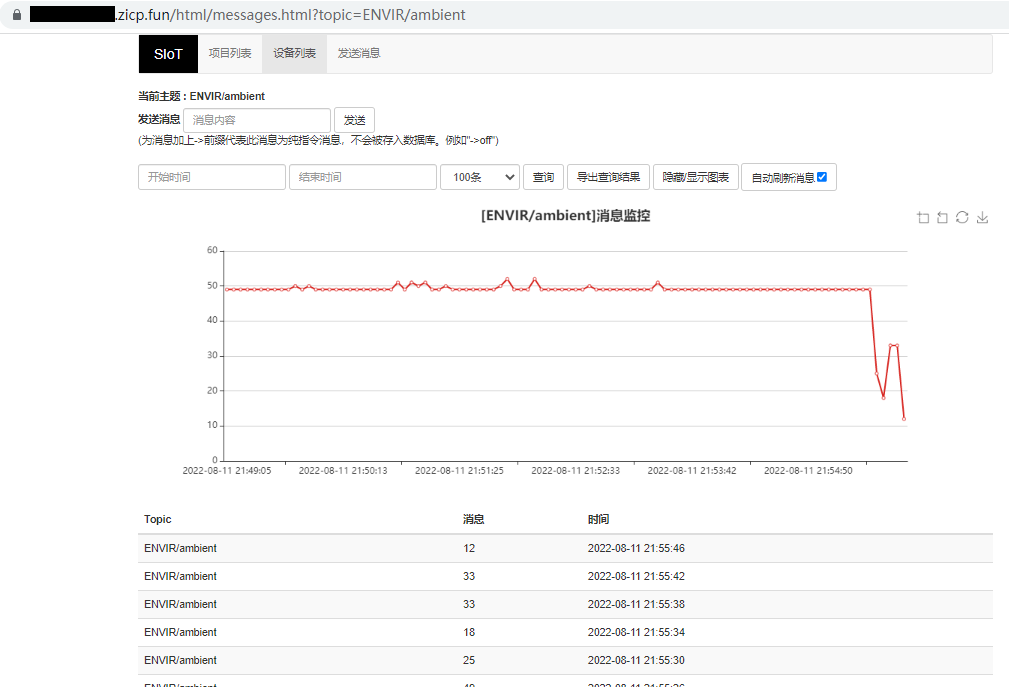Download chart as image icon
Image resolution: width=1009 pixels, height=687 pixels.
pos(982,217)
